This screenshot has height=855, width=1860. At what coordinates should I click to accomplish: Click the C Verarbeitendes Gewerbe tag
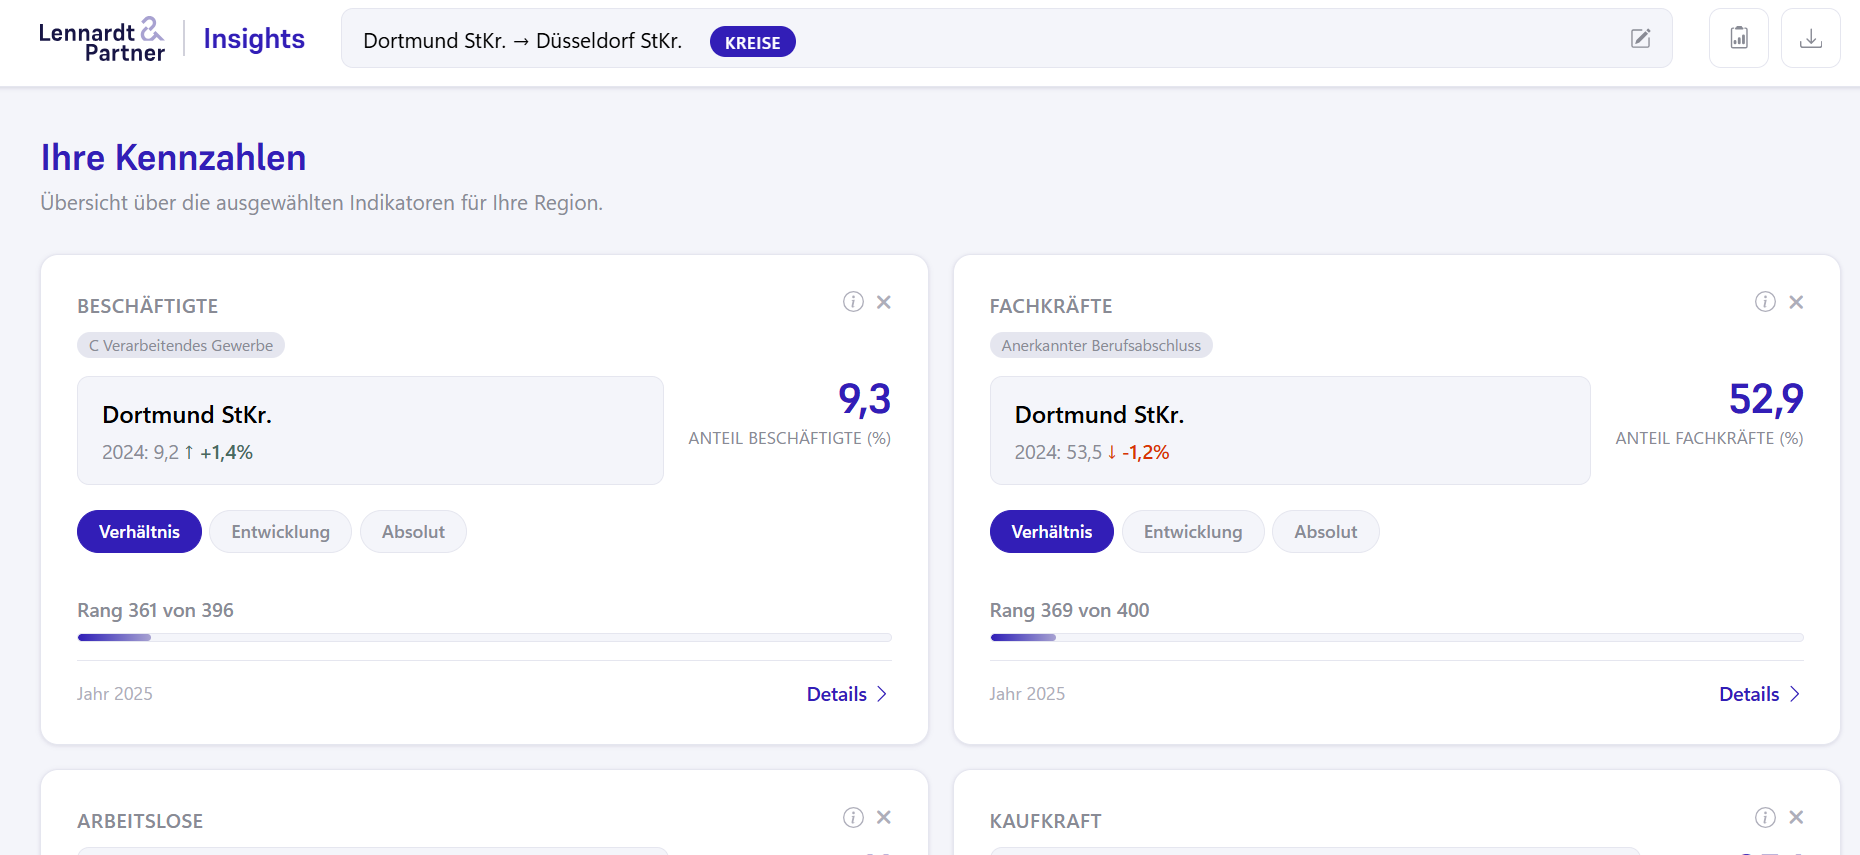181,345
